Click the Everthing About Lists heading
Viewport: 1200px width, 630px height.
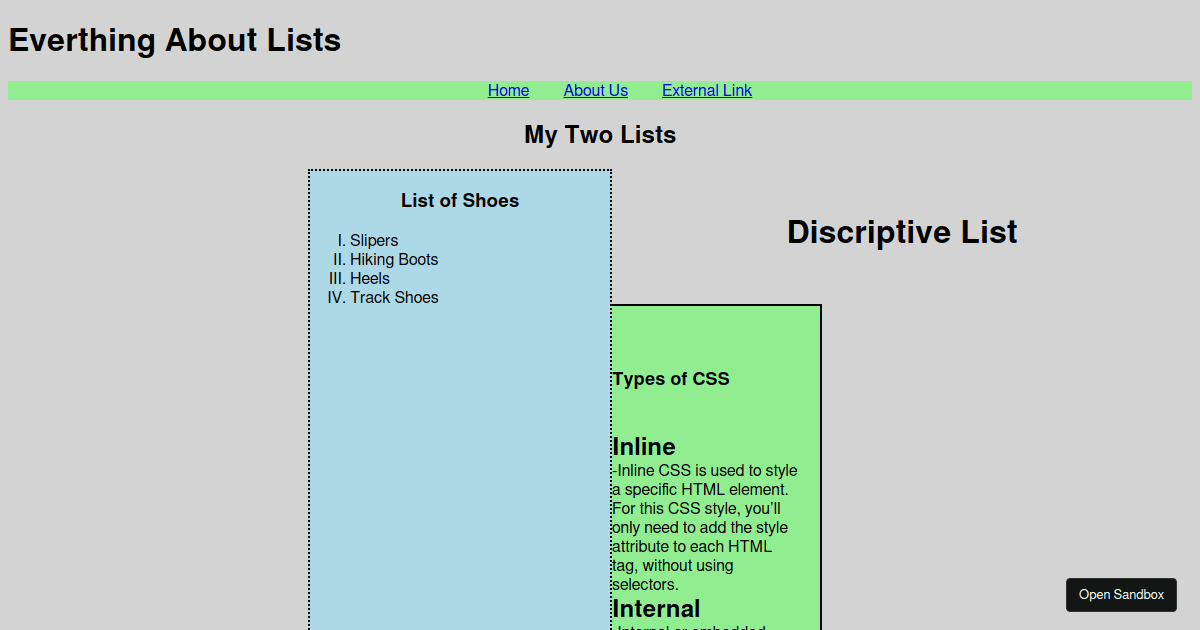[174, 40]
